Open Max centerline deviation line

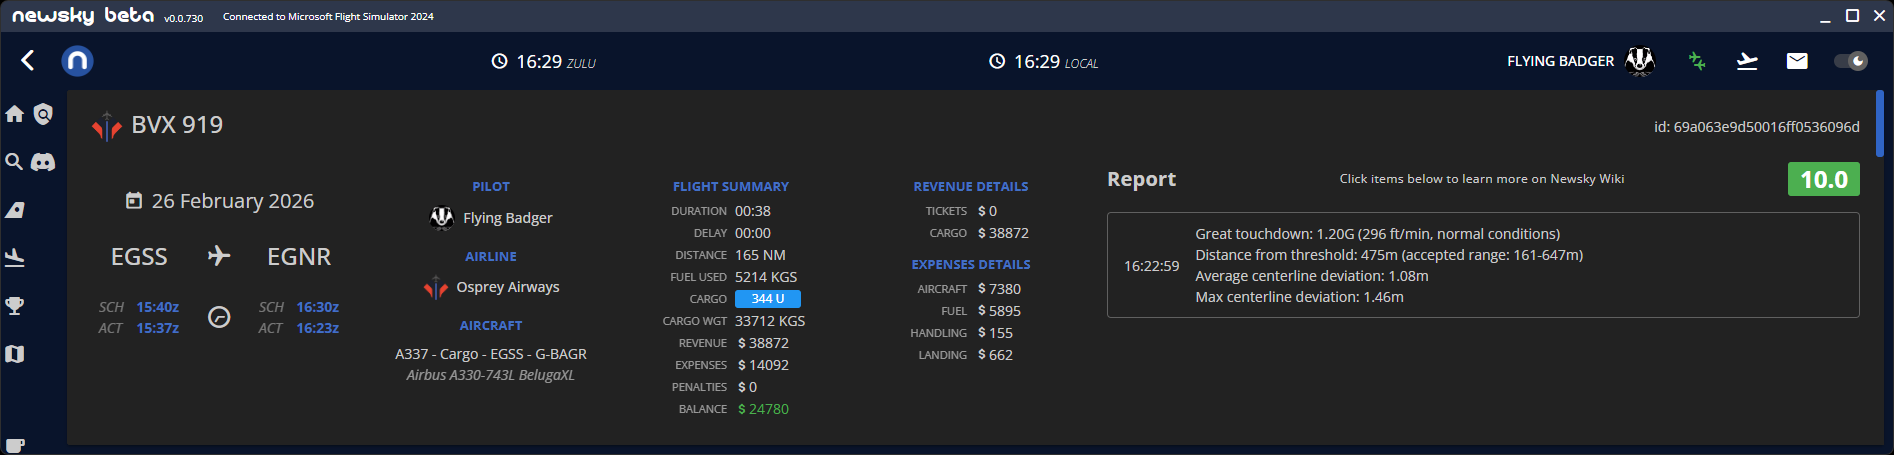click(x=1299, y=297)
